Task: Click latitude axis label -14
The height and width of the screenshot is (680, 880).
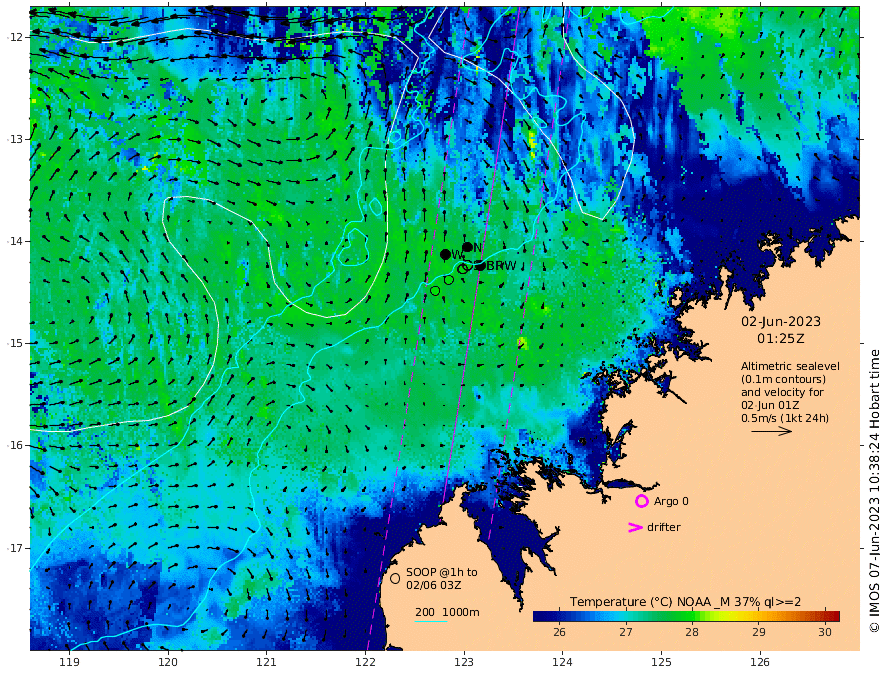Action: 16,241
